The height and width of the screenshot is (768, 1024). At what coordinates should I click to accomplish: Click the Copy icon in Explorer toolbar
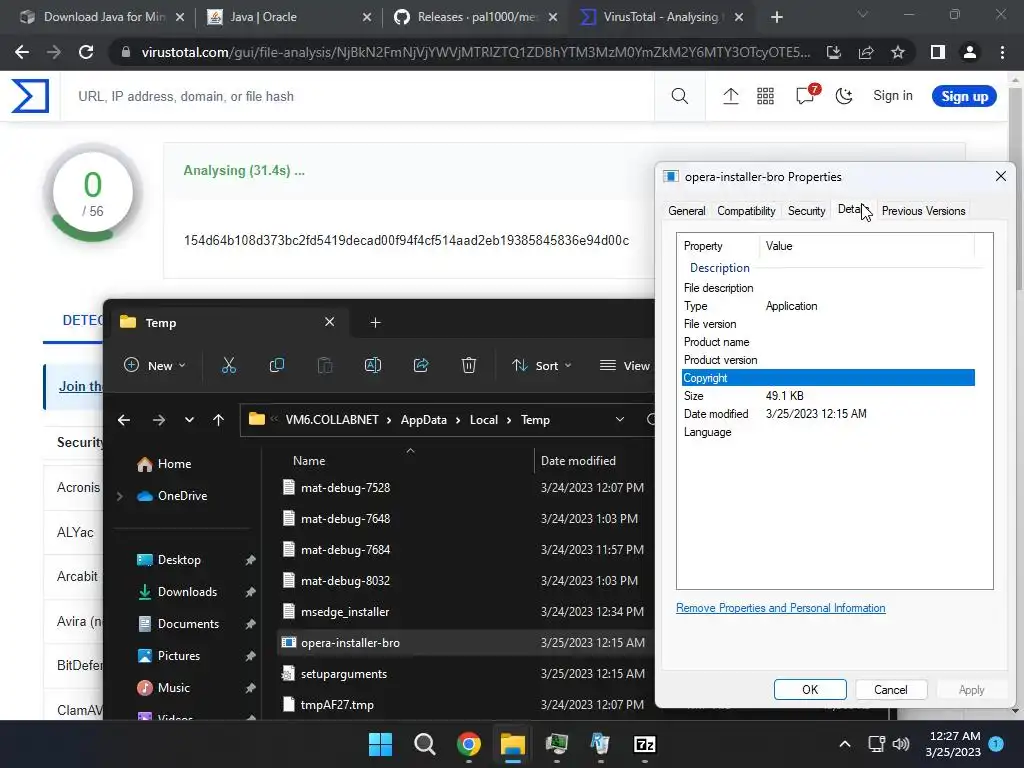[277, 365]
